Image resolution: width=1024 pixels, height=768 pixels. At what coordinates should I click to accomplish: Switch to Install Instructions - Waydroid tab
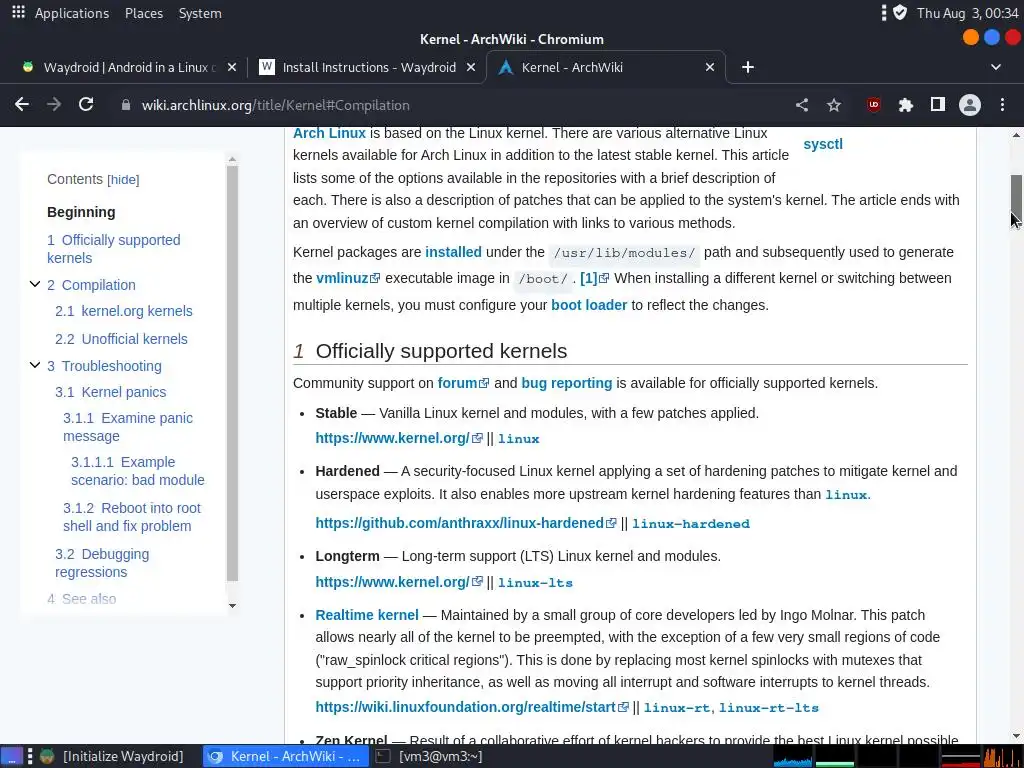click(368, 67)
